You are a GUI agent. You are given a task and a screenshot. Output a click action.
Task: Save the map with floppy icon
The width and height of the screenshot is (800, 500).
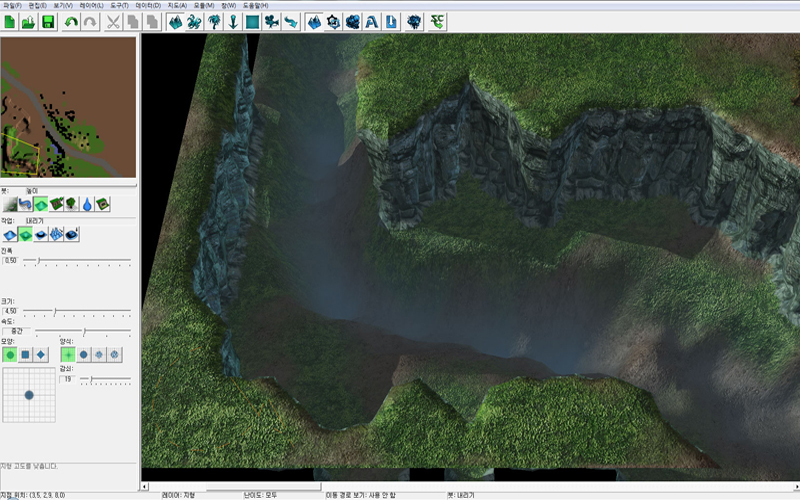click(48, 22)
